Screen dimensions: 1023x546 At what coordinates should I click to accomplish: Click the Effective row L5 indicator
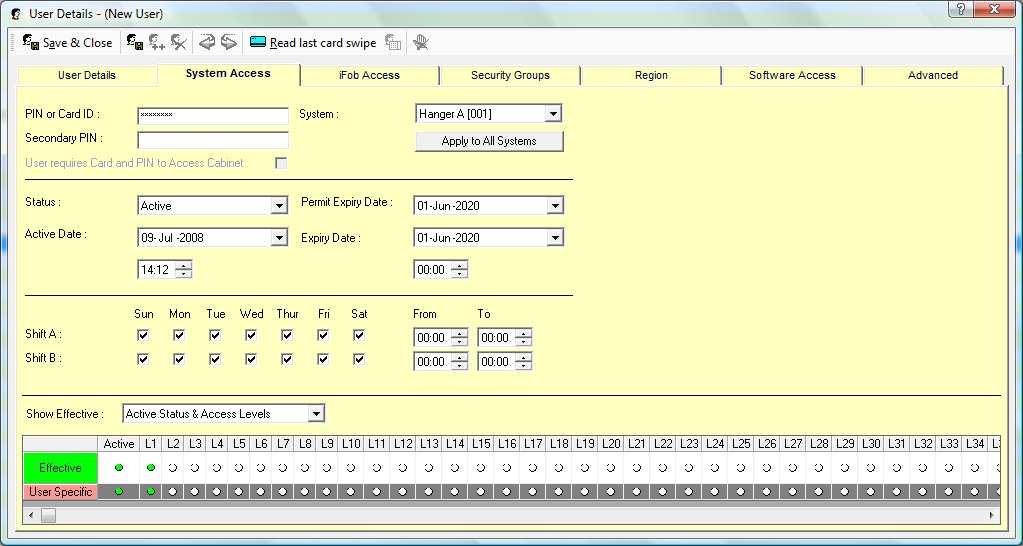[x=239, y=468]
